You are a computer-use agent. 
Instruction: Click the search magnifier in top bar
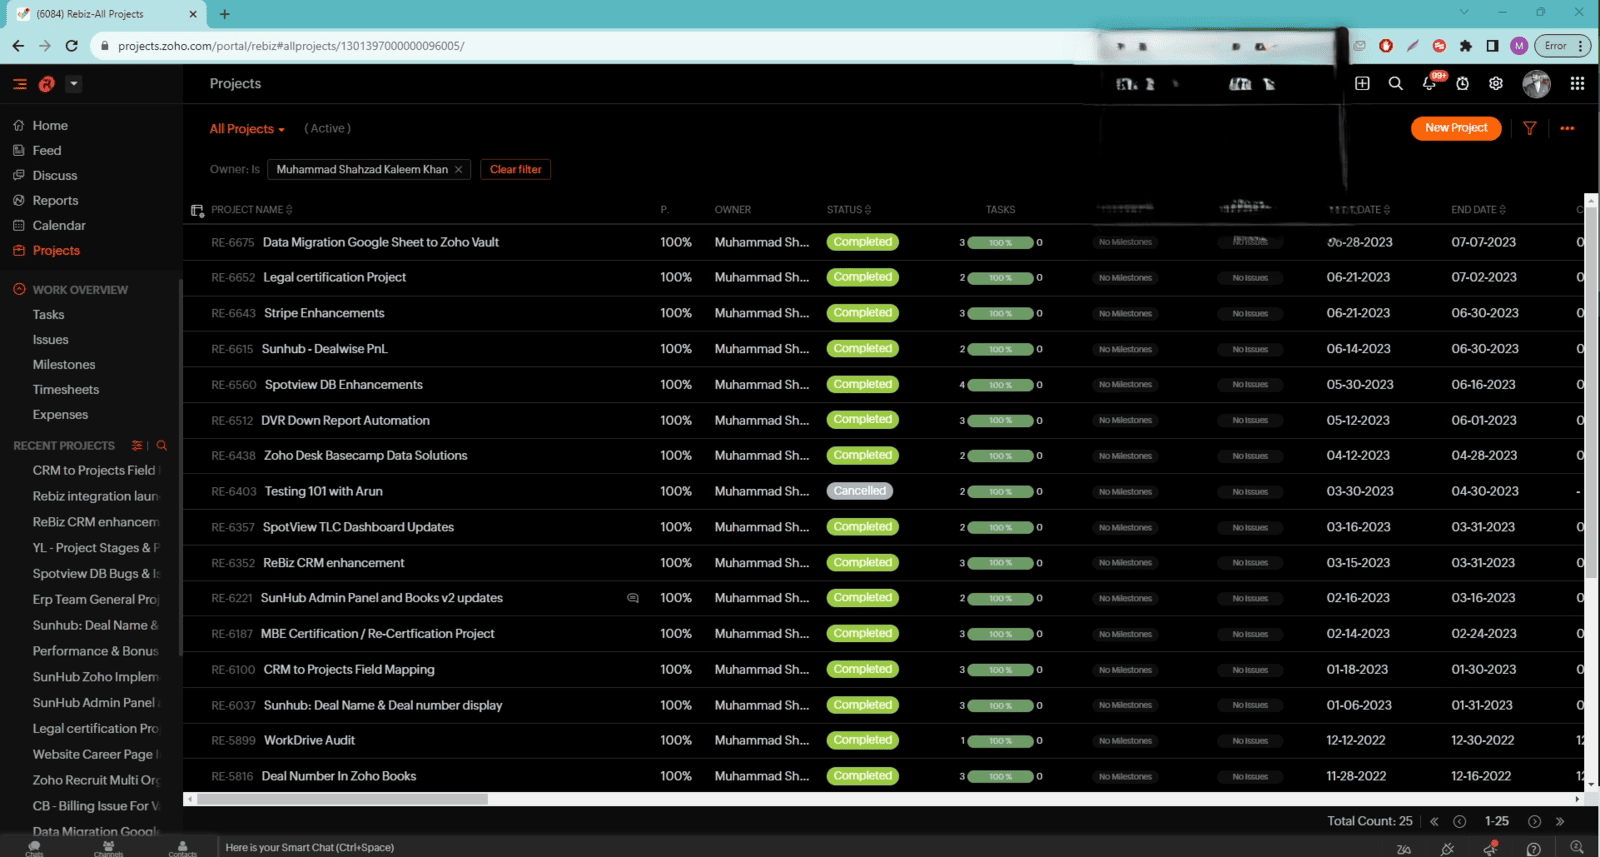[1395, 84]
